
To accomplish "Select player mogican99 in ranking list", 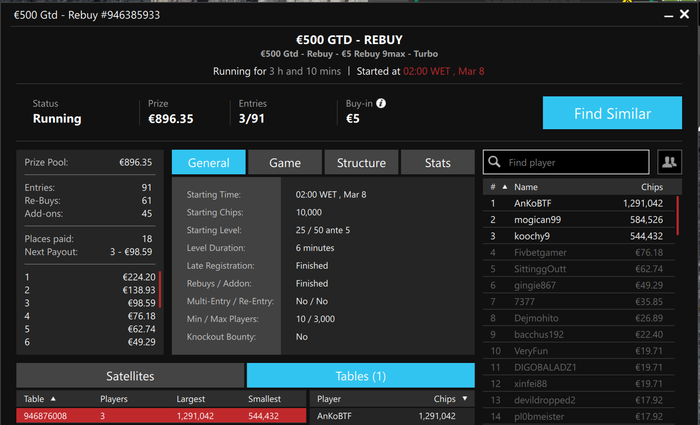I will pyautogui.click(x=579, y=220).
